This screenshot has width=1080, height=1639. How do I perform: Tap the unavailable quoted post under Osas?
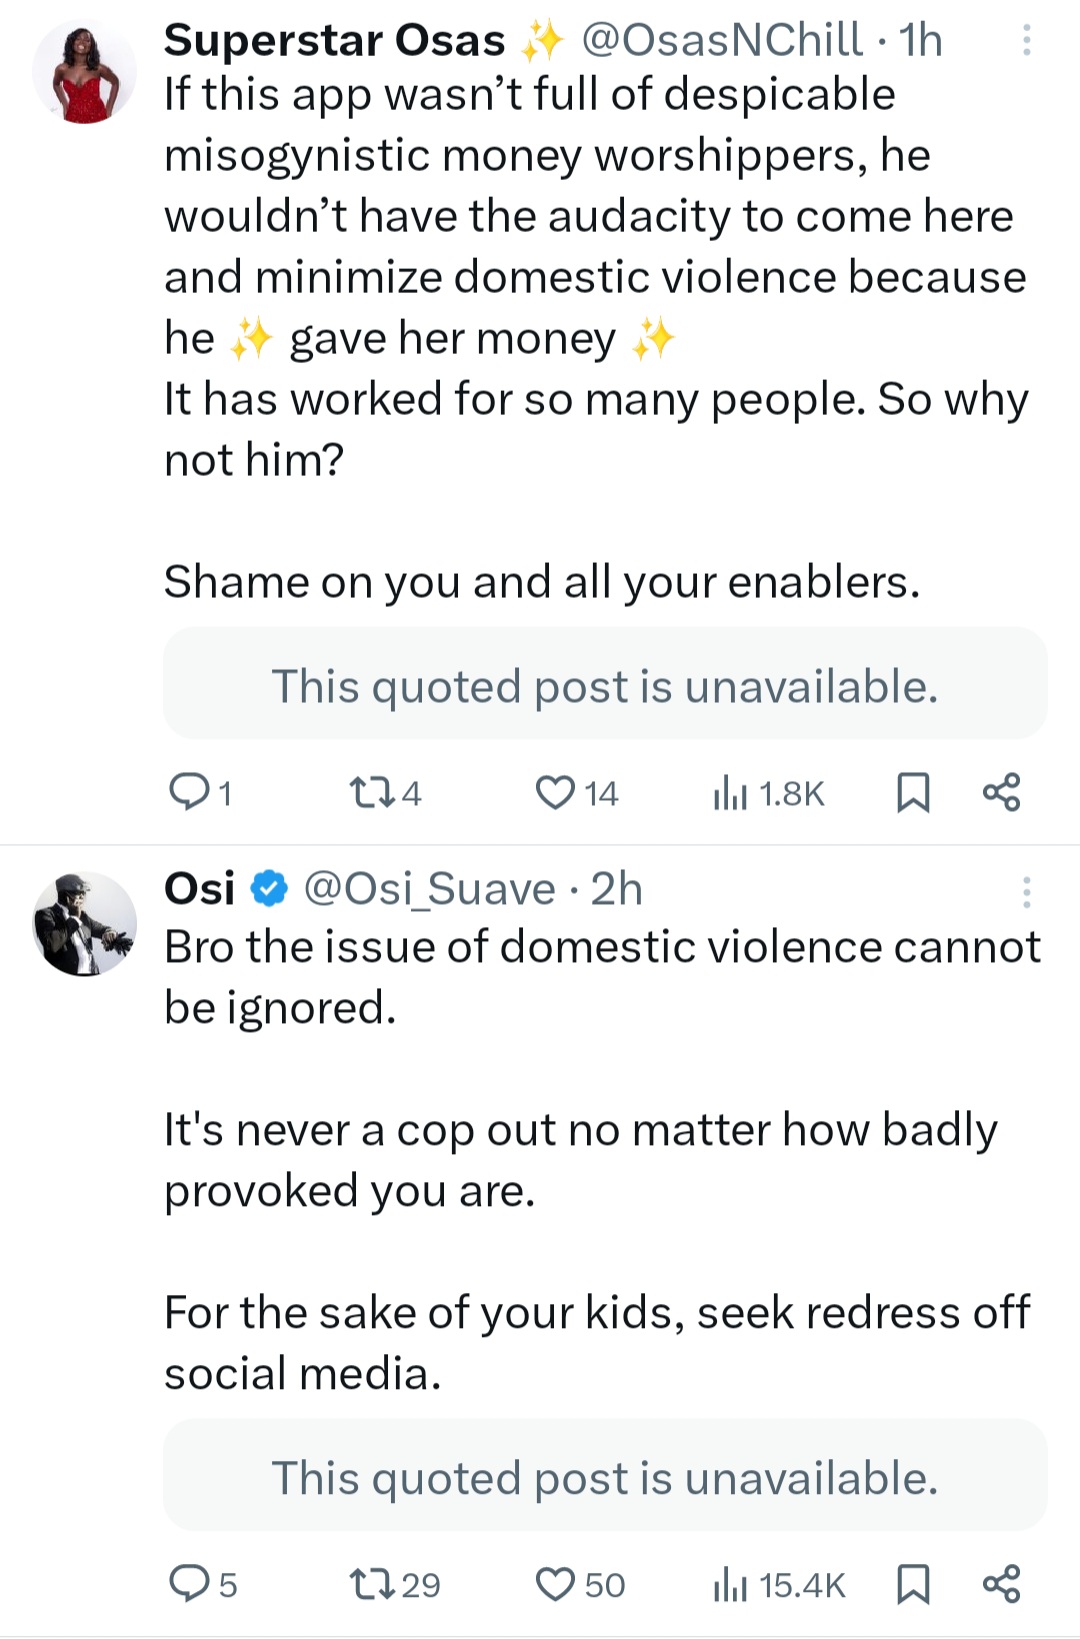[605, 686]
